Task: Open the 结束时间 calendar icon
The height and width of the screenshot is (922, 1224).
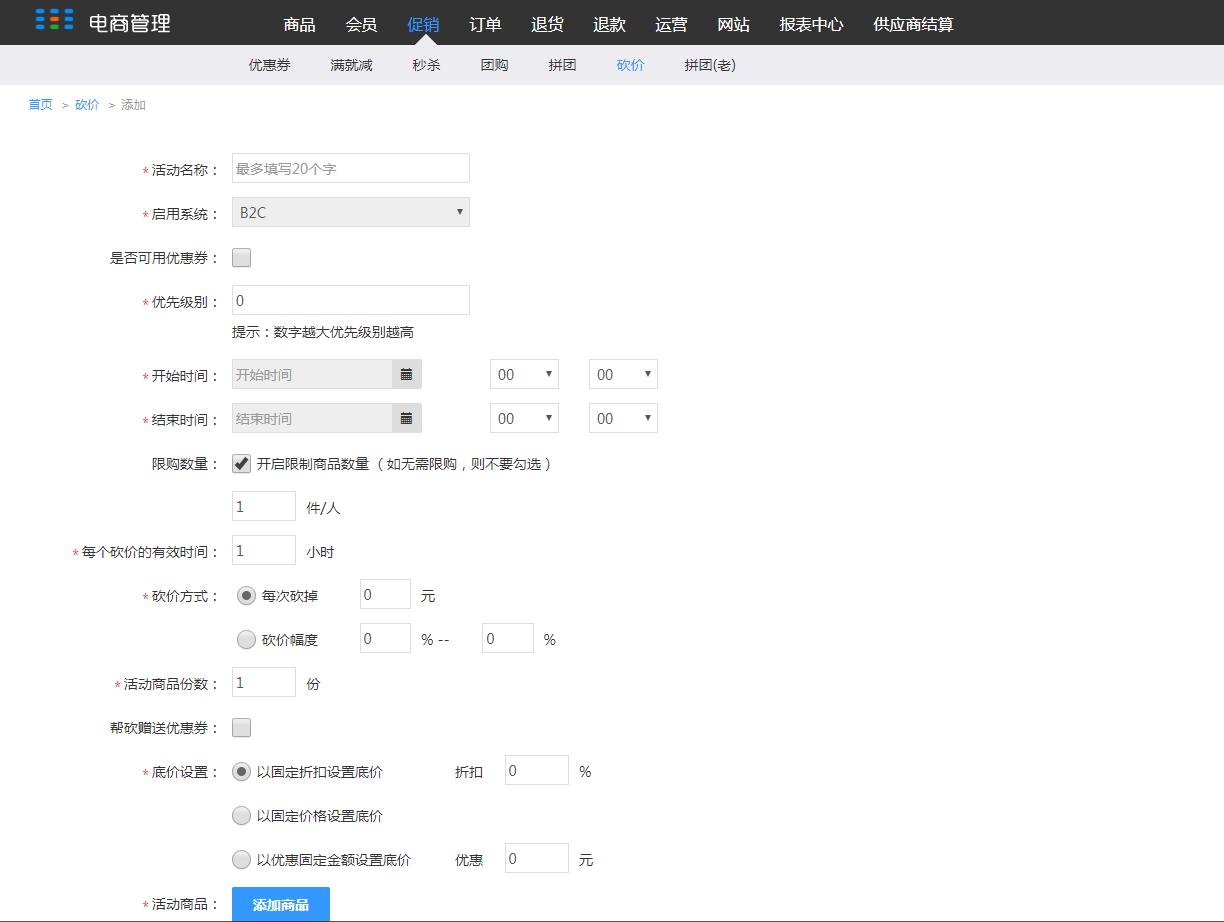Action: [x=407, y=419]
